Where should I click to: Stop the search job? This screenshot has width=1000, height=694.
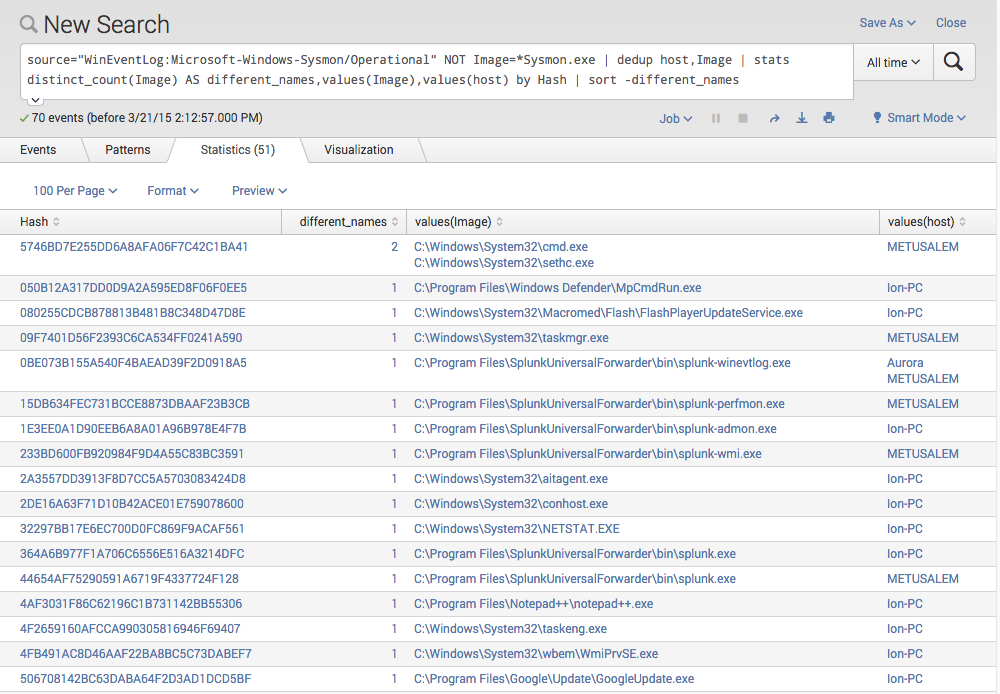(x=743, y=118)
